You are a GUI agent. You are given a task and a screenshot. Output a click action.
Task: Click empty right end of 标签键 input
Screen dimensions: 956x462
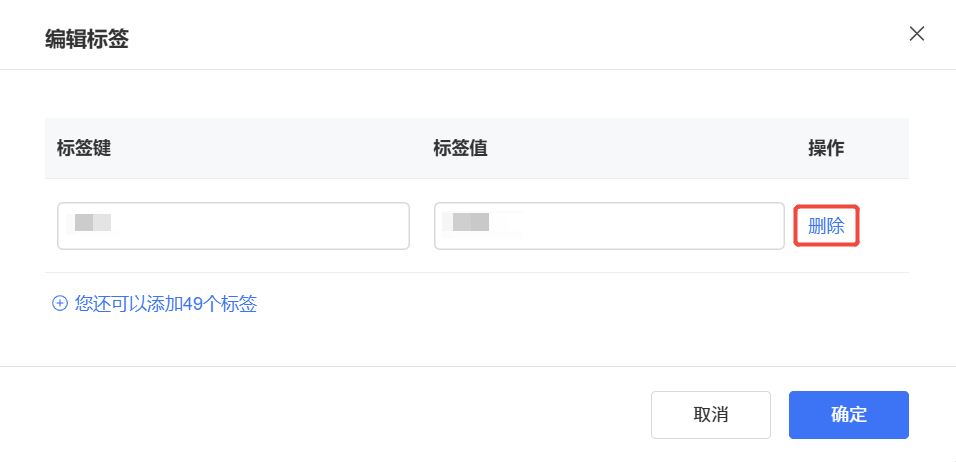pyautogui.click(x=370, y=226)
